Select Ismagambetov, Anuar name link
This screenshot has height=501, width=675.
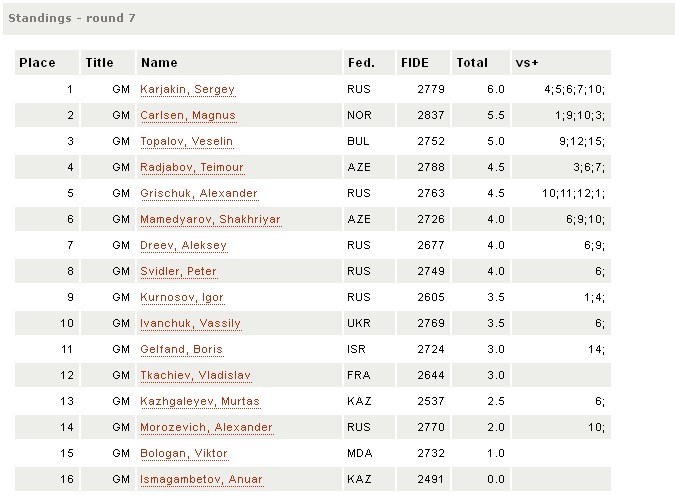(201, 479)
